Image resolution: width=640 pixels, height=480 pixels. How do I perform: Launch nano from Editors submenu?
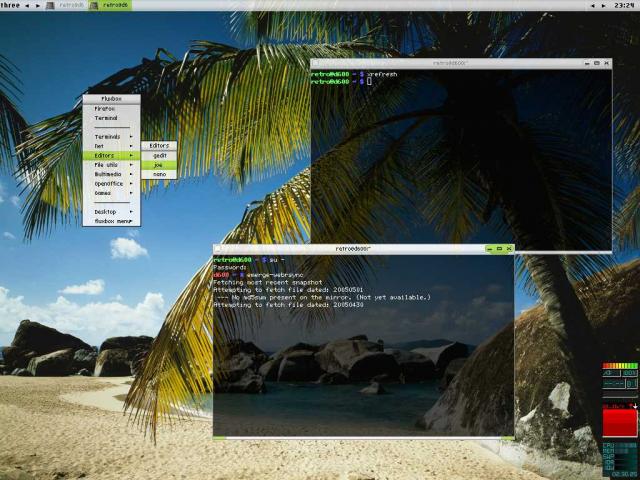[x=159, y=174]
